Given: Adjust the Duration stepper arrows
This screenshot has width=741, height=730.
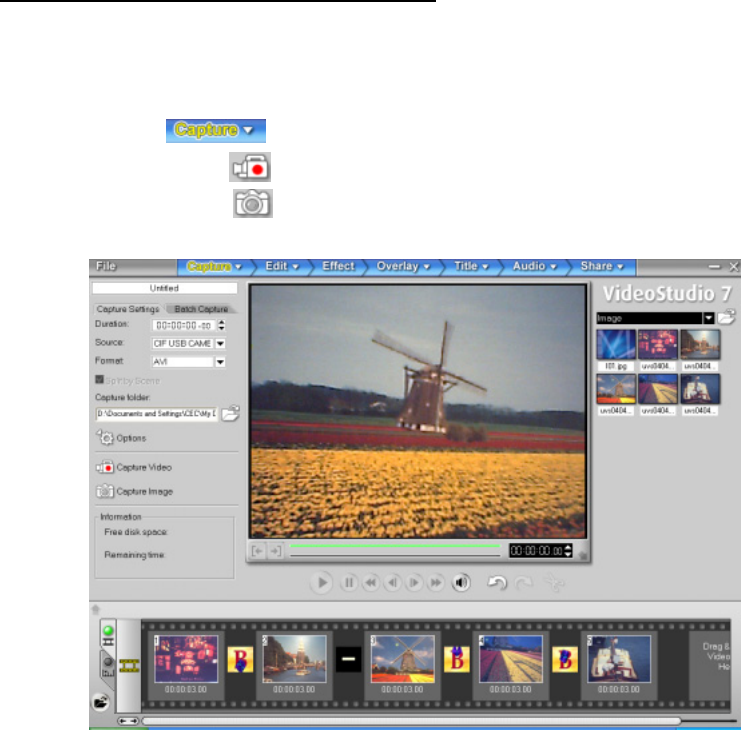Looking at the screenshot, I should click(221, 326).
